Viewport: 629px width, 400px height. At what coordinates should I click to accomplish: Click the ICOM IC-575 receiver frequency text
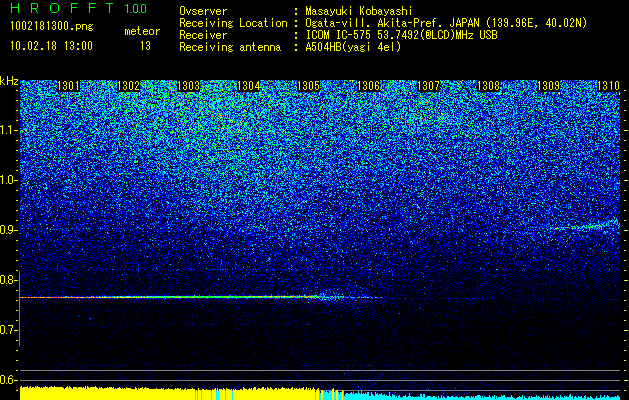point(401,35)
